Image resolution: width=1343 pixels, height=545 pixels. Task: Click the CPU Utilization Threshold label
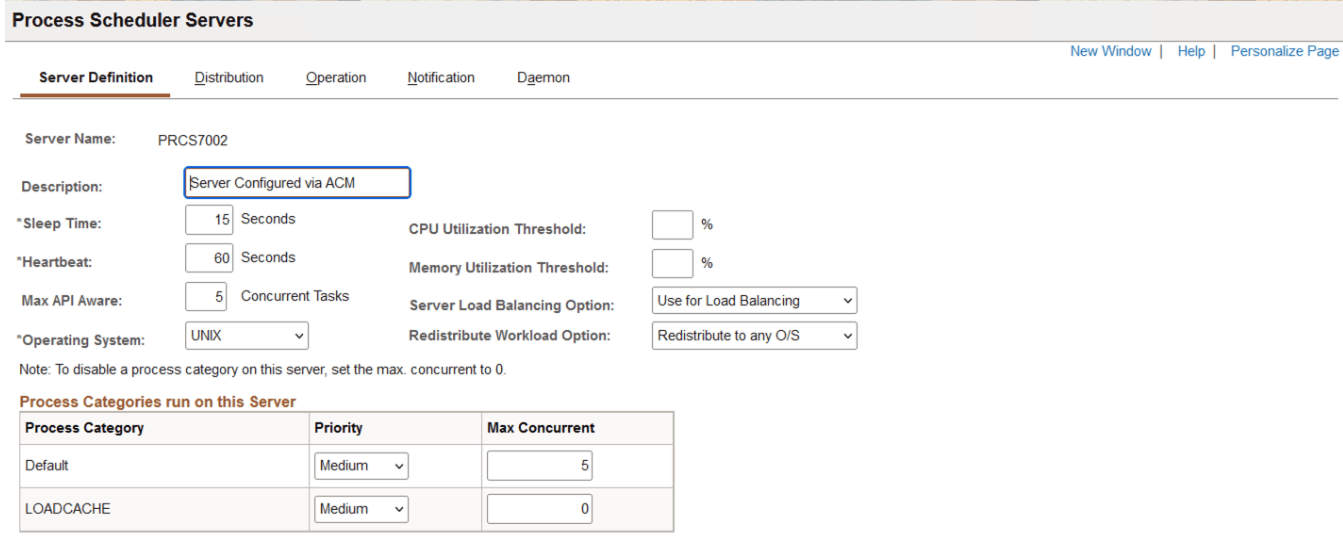click(498, 229)
